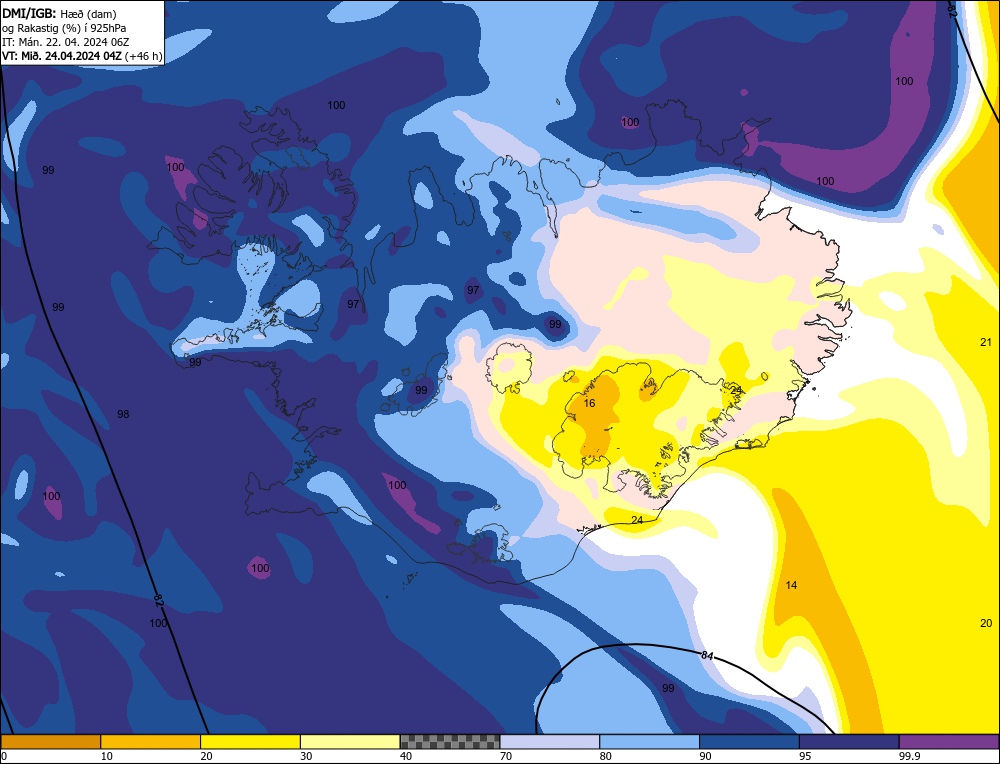Click the 10–20 orange legend swatch
This screenshot has height=764, width=1000.
pos(151,742)
